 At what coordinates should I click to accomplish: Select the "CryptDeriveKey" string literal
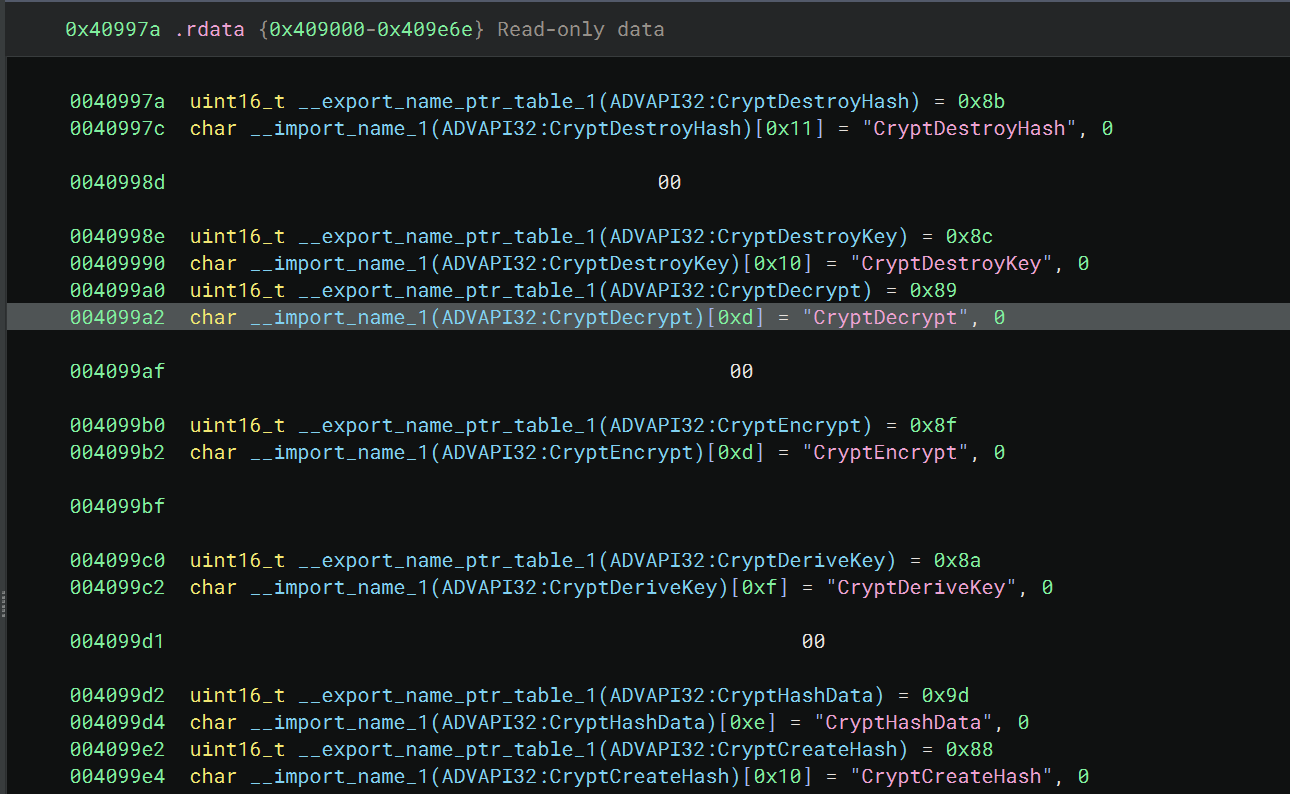921,587
